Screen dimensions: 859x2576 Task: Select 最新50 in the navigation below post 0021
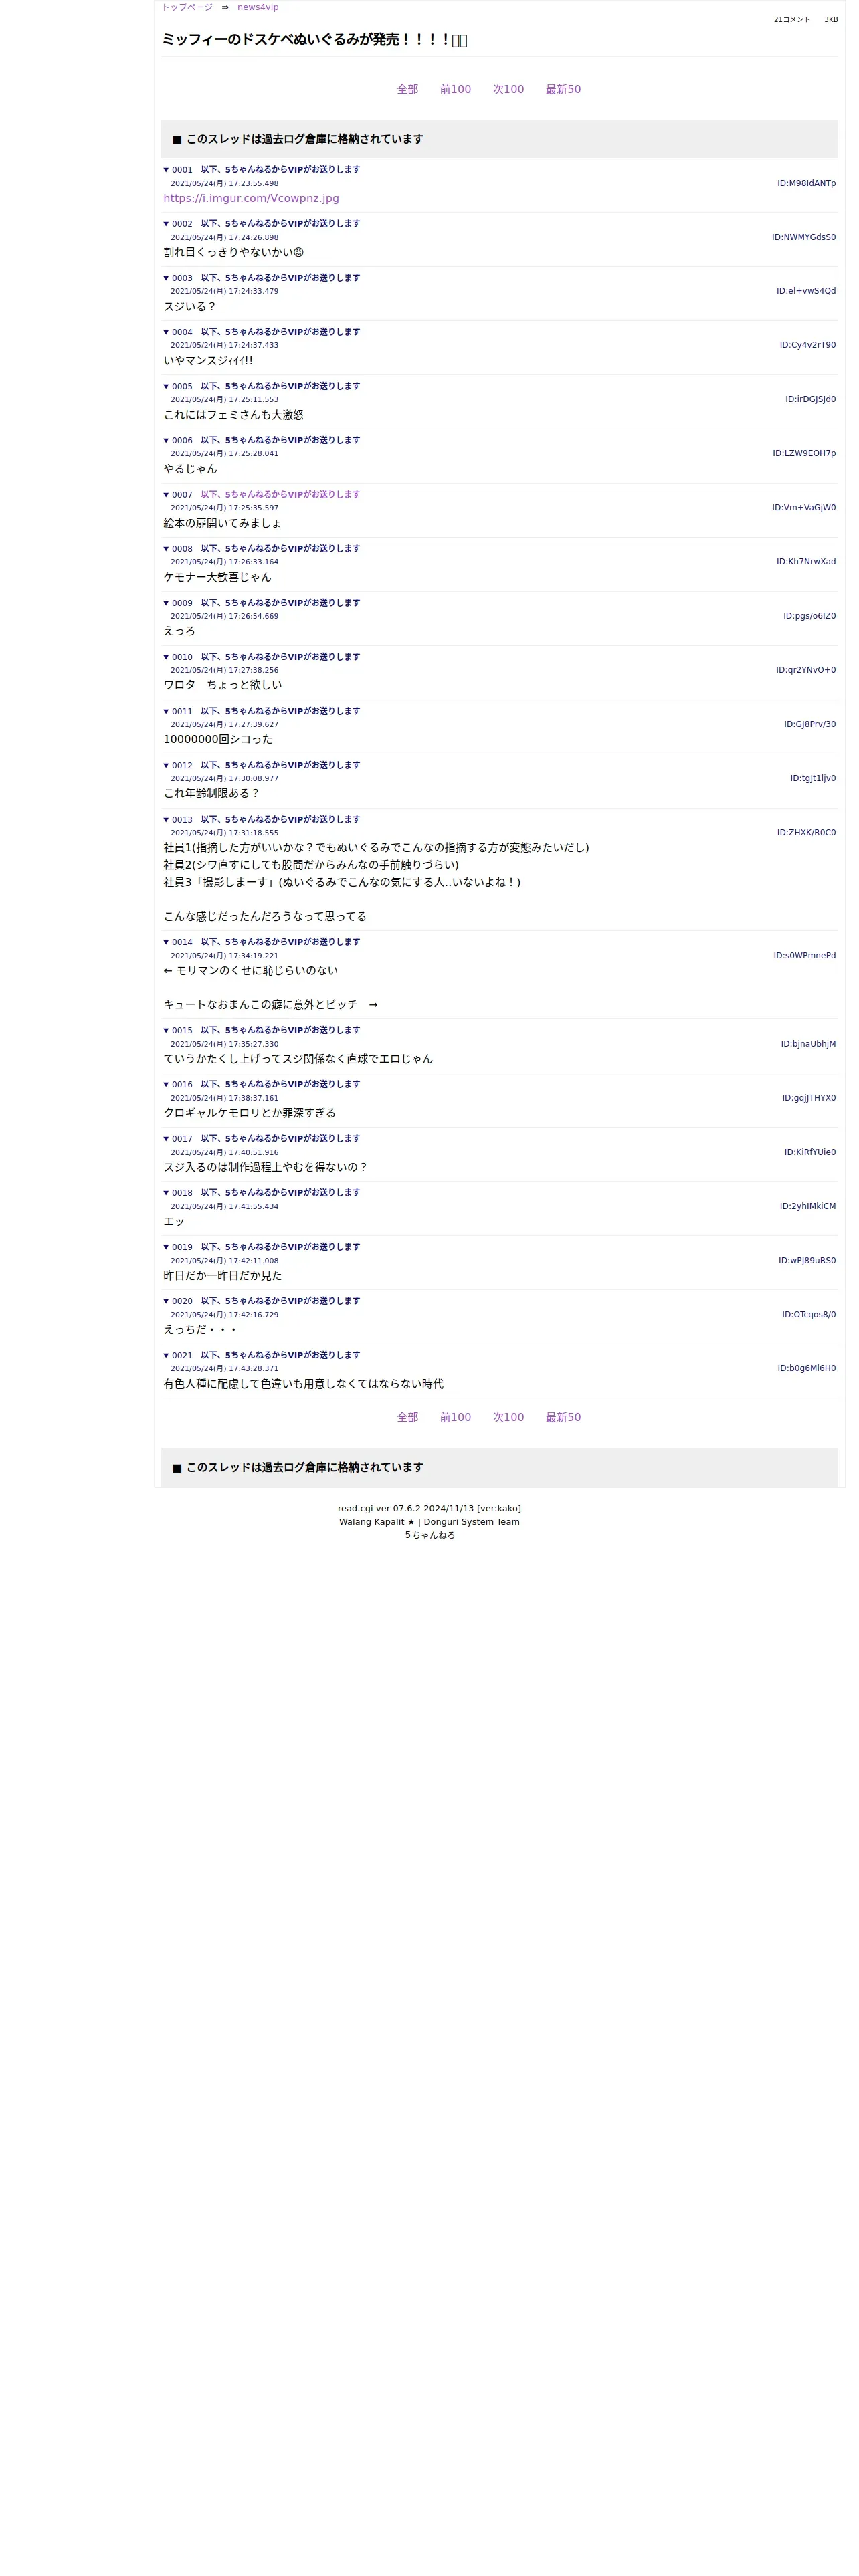[x=563, y=1417]
